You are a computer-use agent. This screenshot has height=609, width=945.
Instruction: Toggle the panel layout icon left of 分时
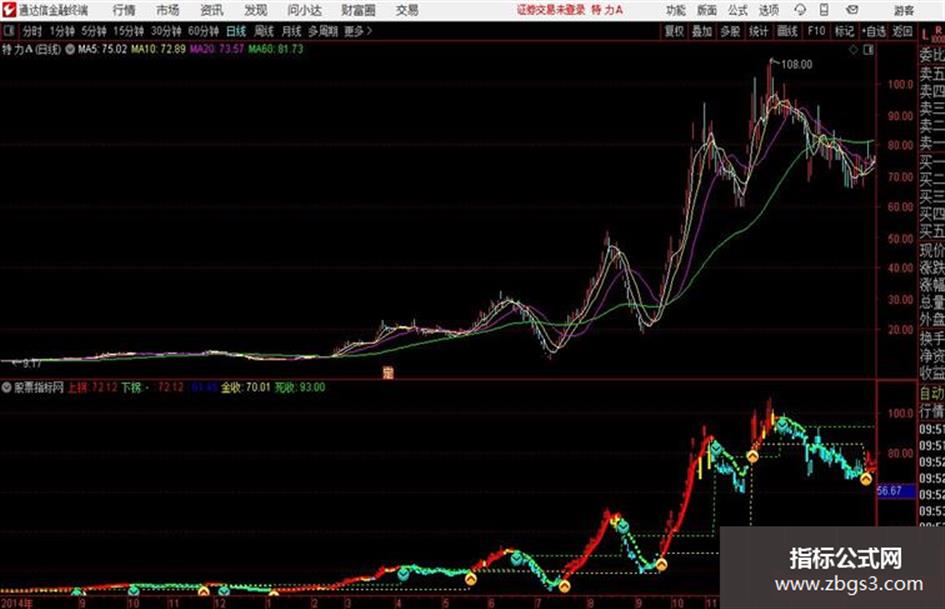pos(8,31)
